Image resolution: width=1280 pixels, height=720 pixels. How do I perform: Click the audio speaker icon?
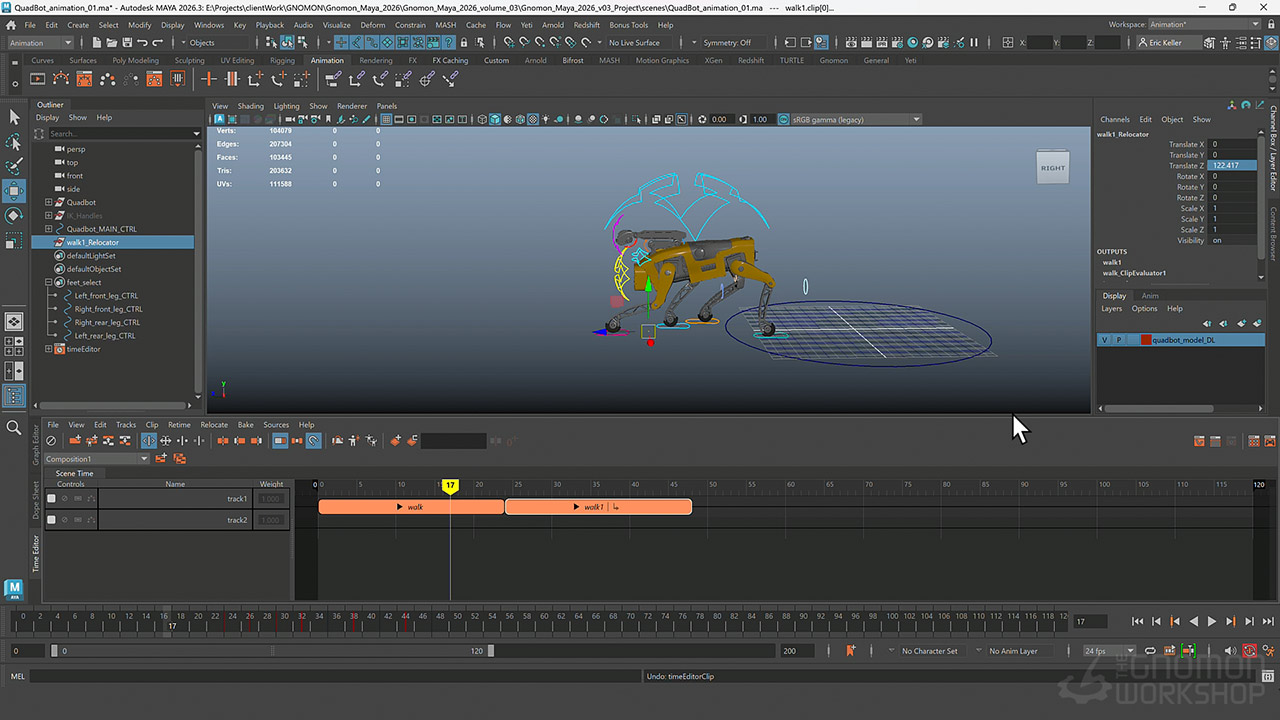pyautogui.click(x=1230, y=651)
